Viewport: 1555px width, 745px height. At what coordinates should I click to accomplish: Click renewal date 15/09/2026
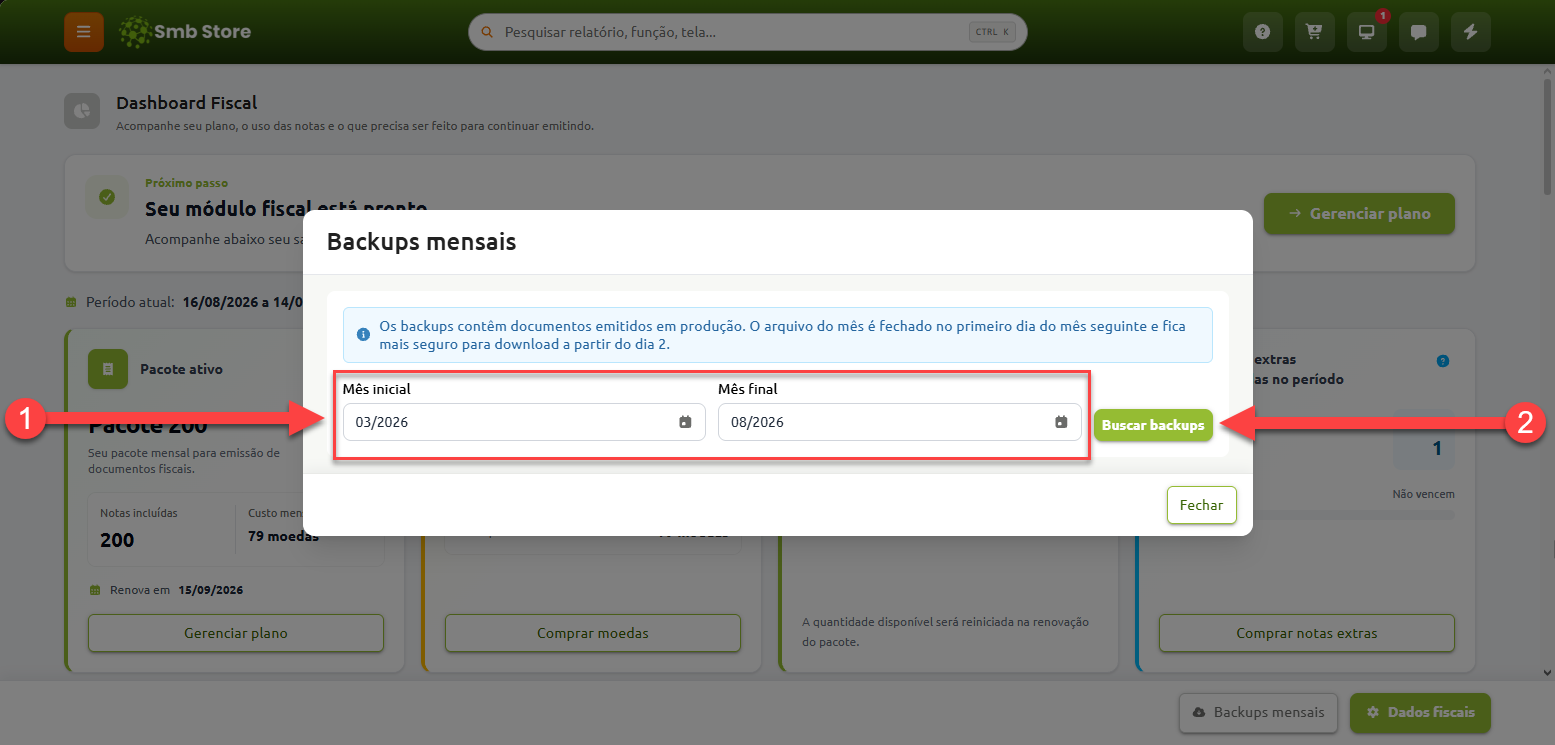click(210, 590)
